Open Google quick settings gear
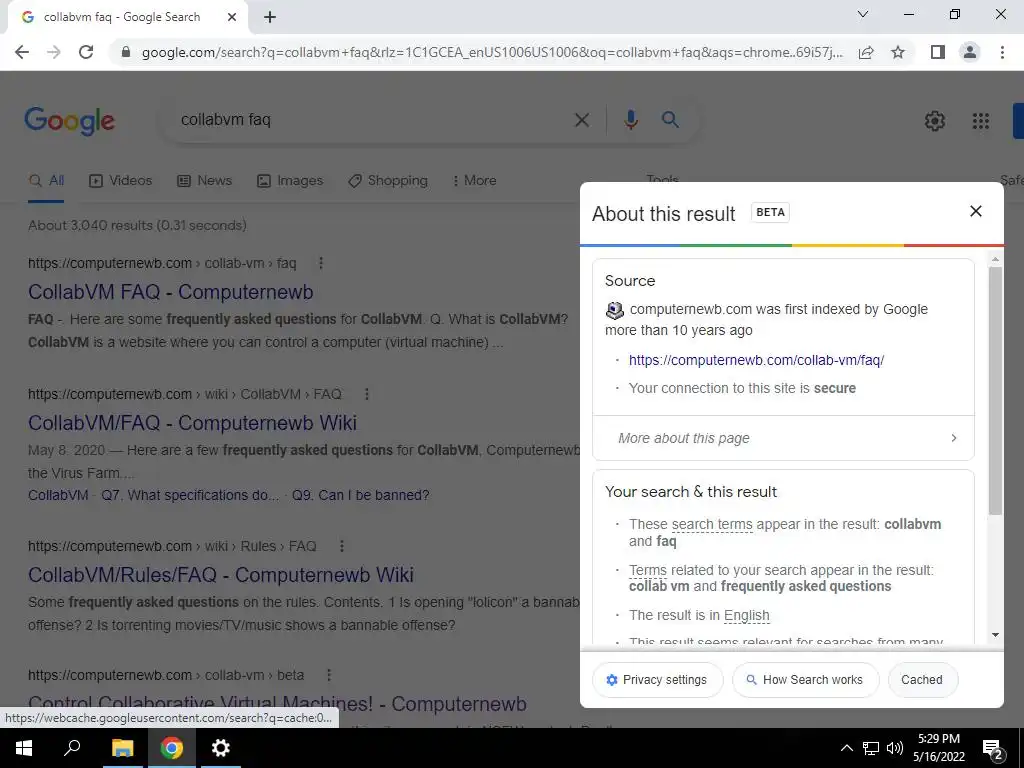1024x768 pixels. [x=935, y=121]
